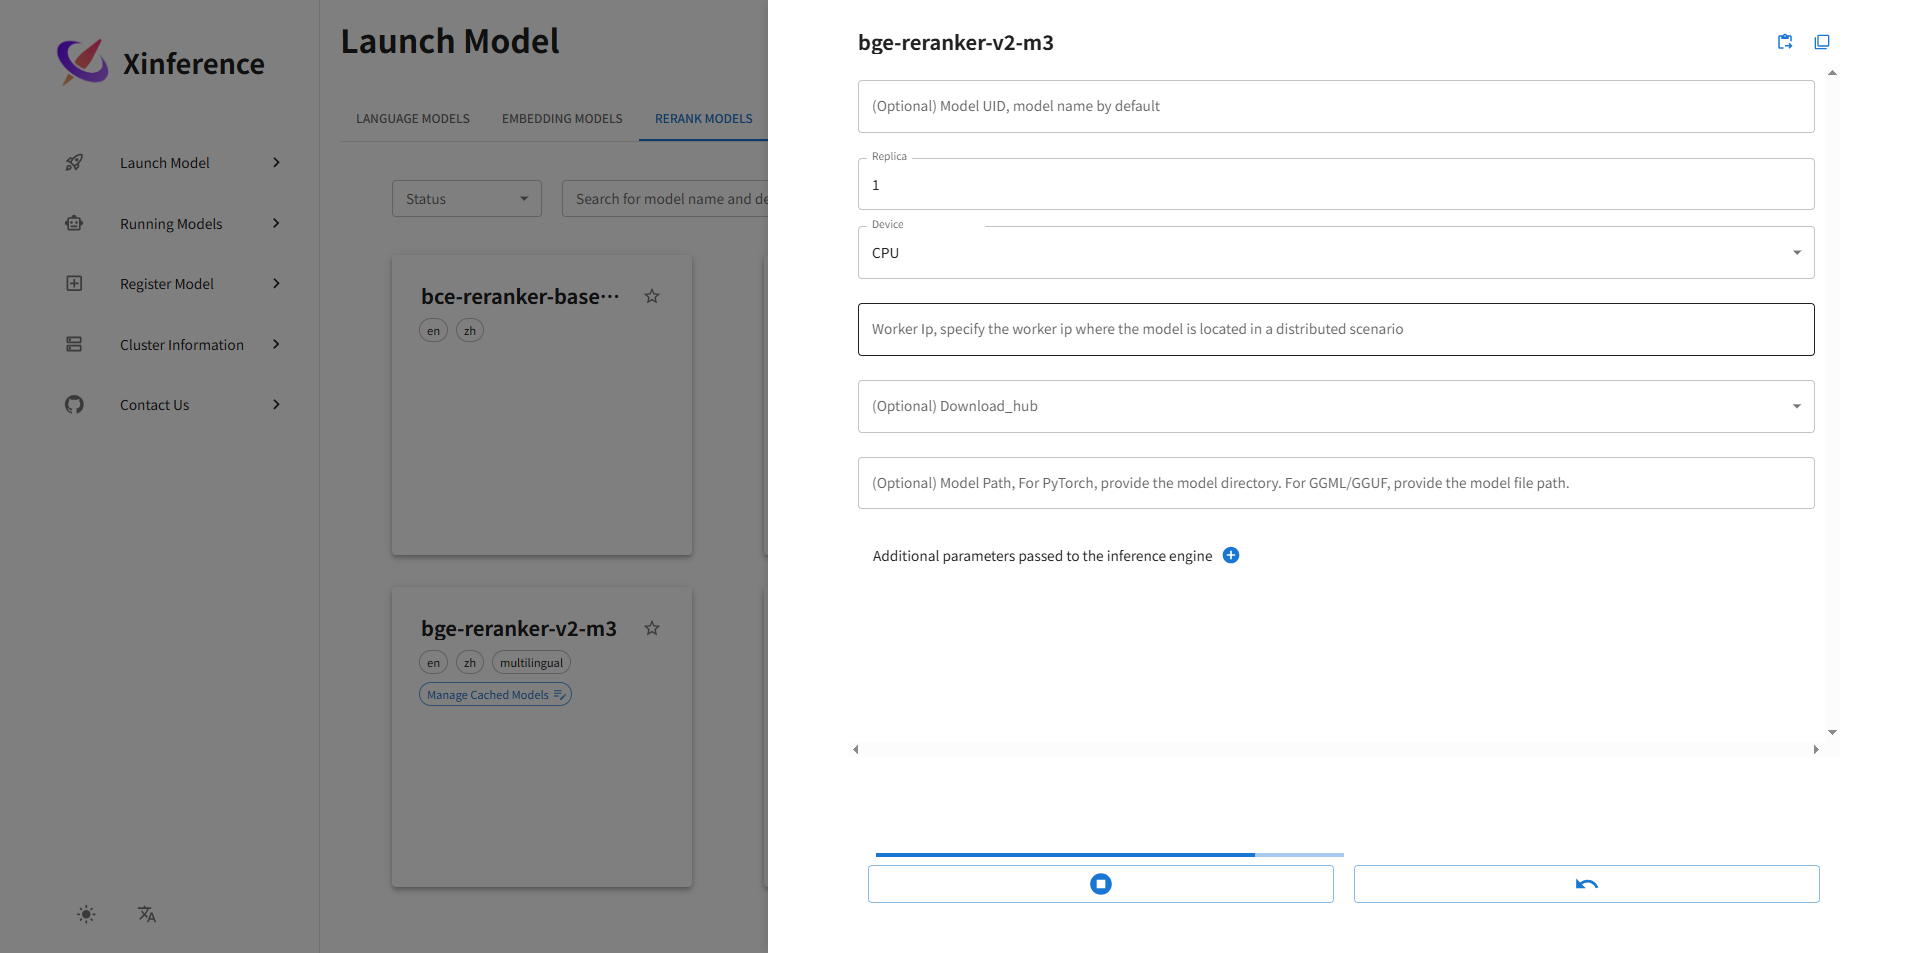
Task: Expand the optional Download_hub dropdown
Action: pos(1335,406)
